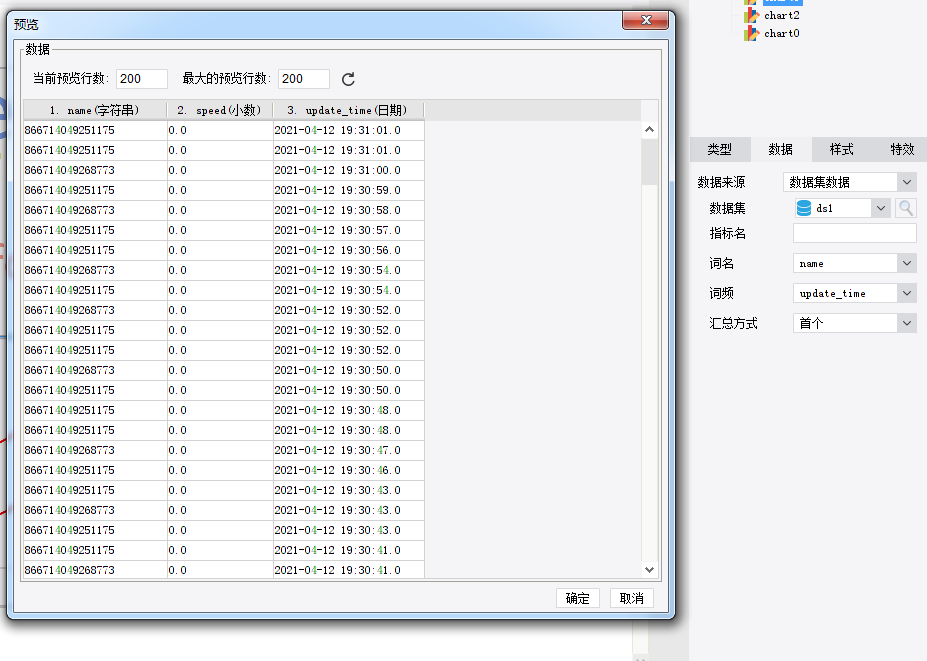Switch to the 数据 tab

coord(780,150)
